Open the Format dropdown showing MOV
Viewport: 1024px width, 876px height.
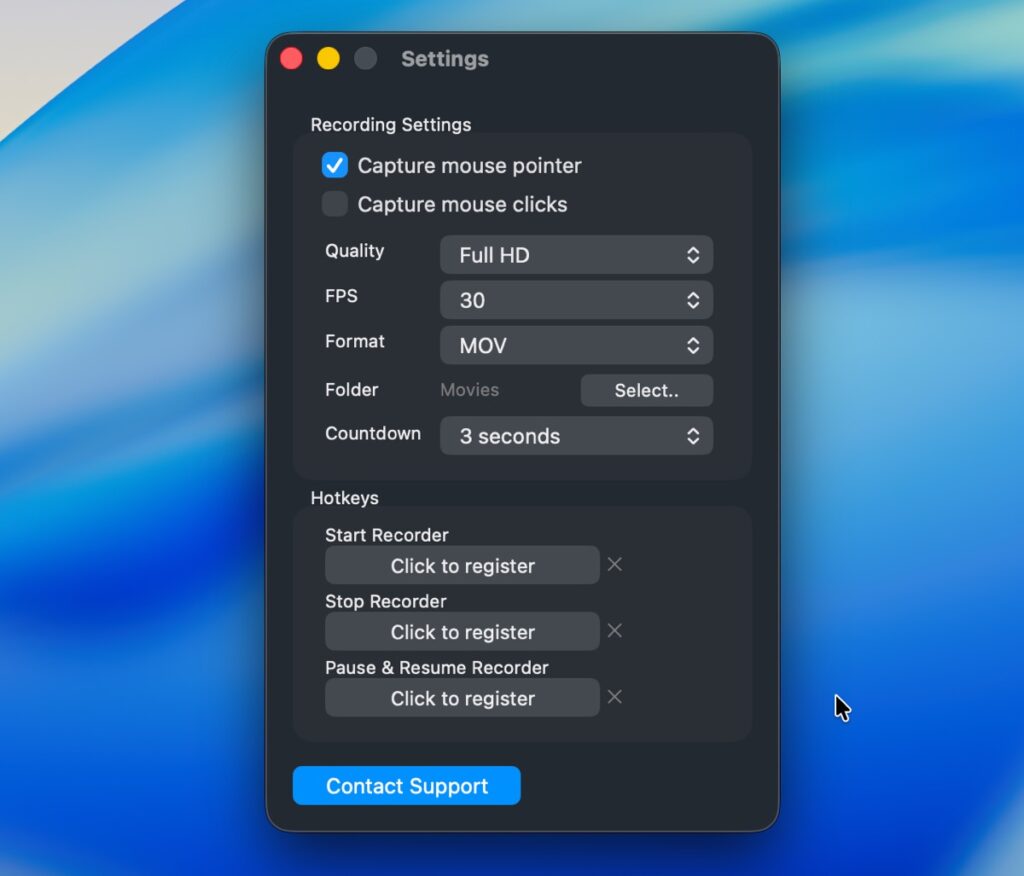(x=576, y=346)
